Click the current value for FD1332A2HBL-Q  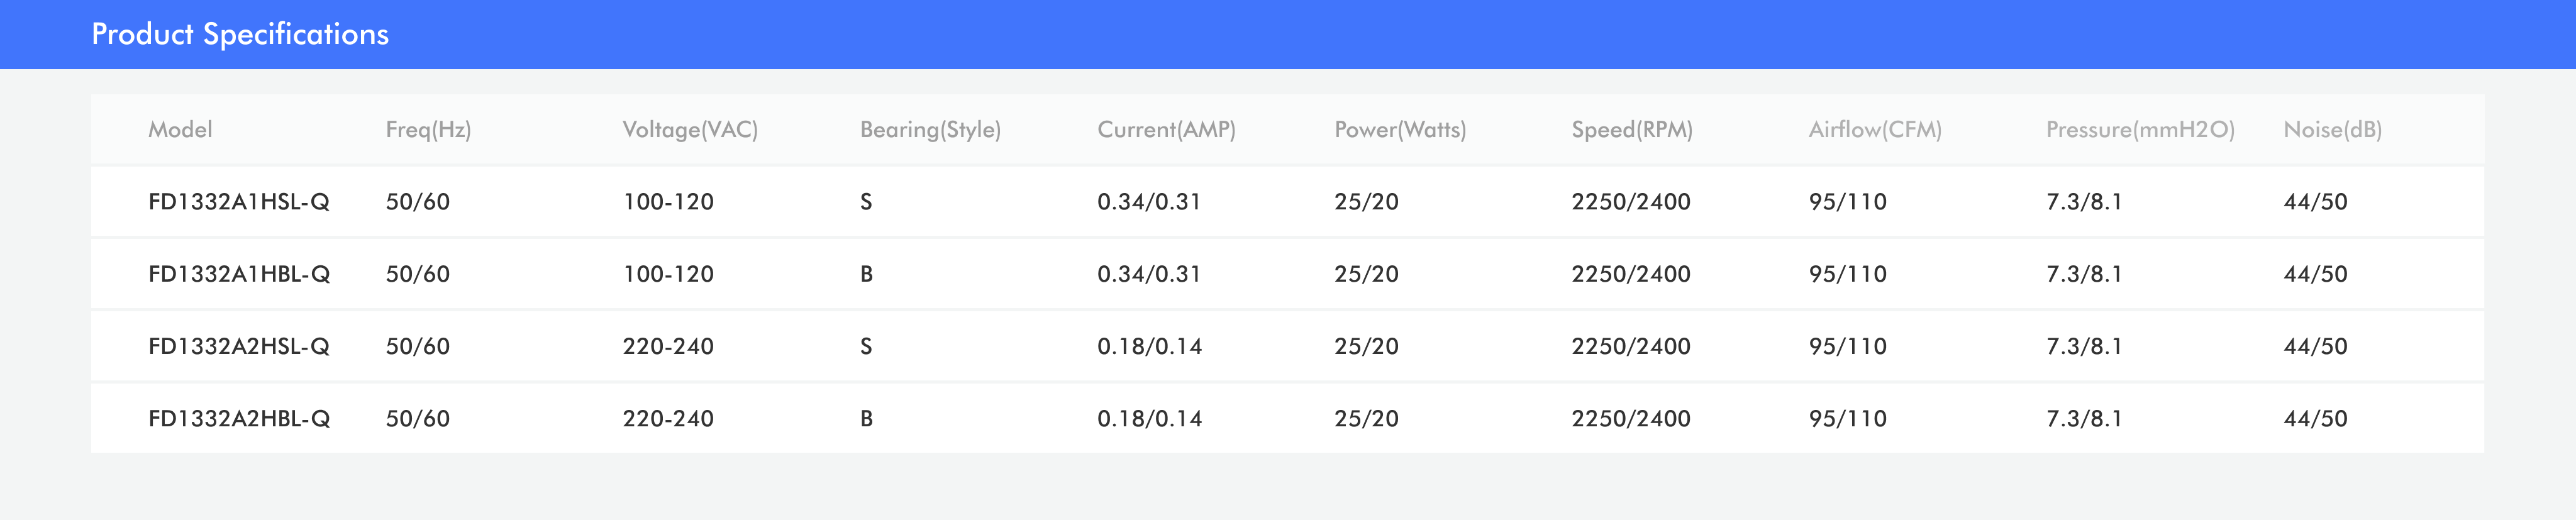pos(1149,419)
